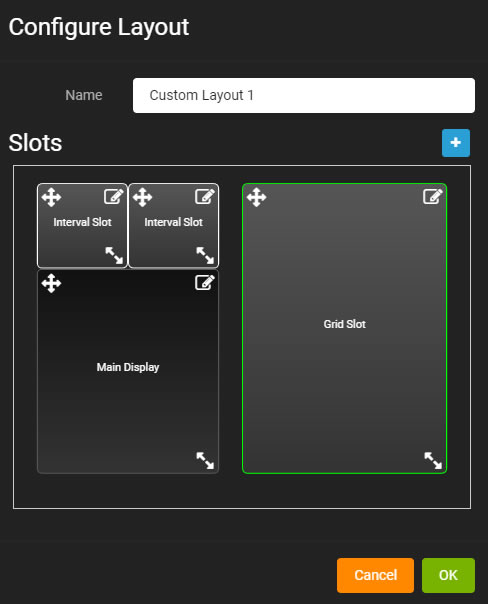Viewport: 488px width, 604px height.
Task: Click the move handle on the Grid Slot
Action: click(257, 197)
